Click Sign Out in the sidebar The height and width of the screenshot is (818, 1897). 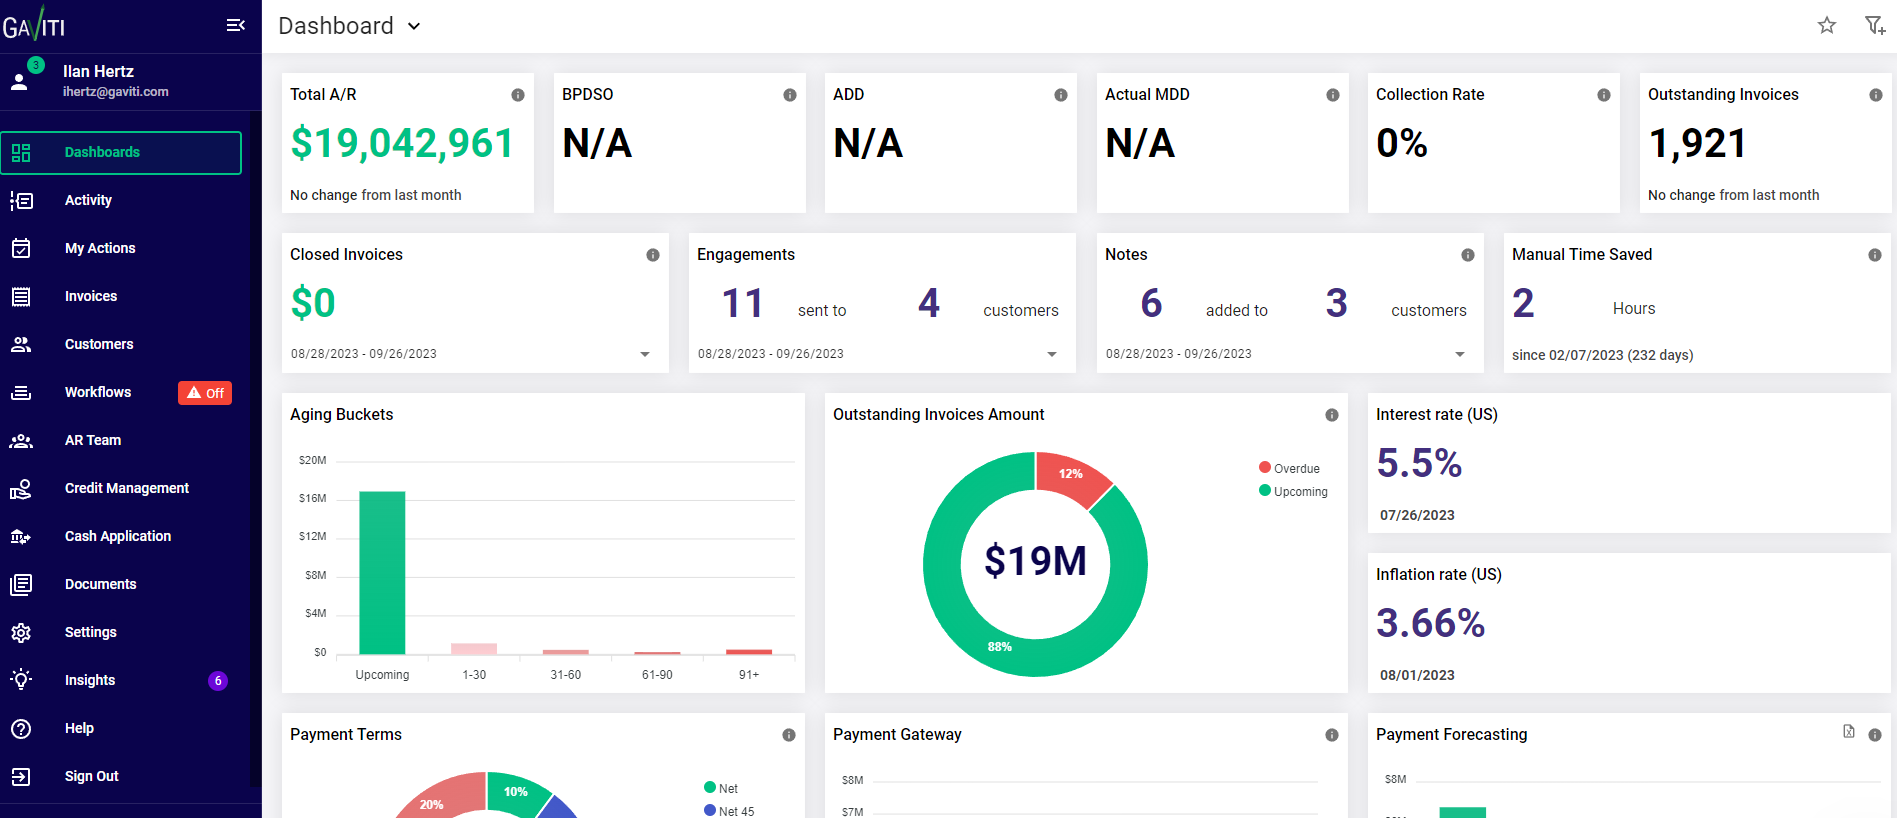(x=91, y=776)
